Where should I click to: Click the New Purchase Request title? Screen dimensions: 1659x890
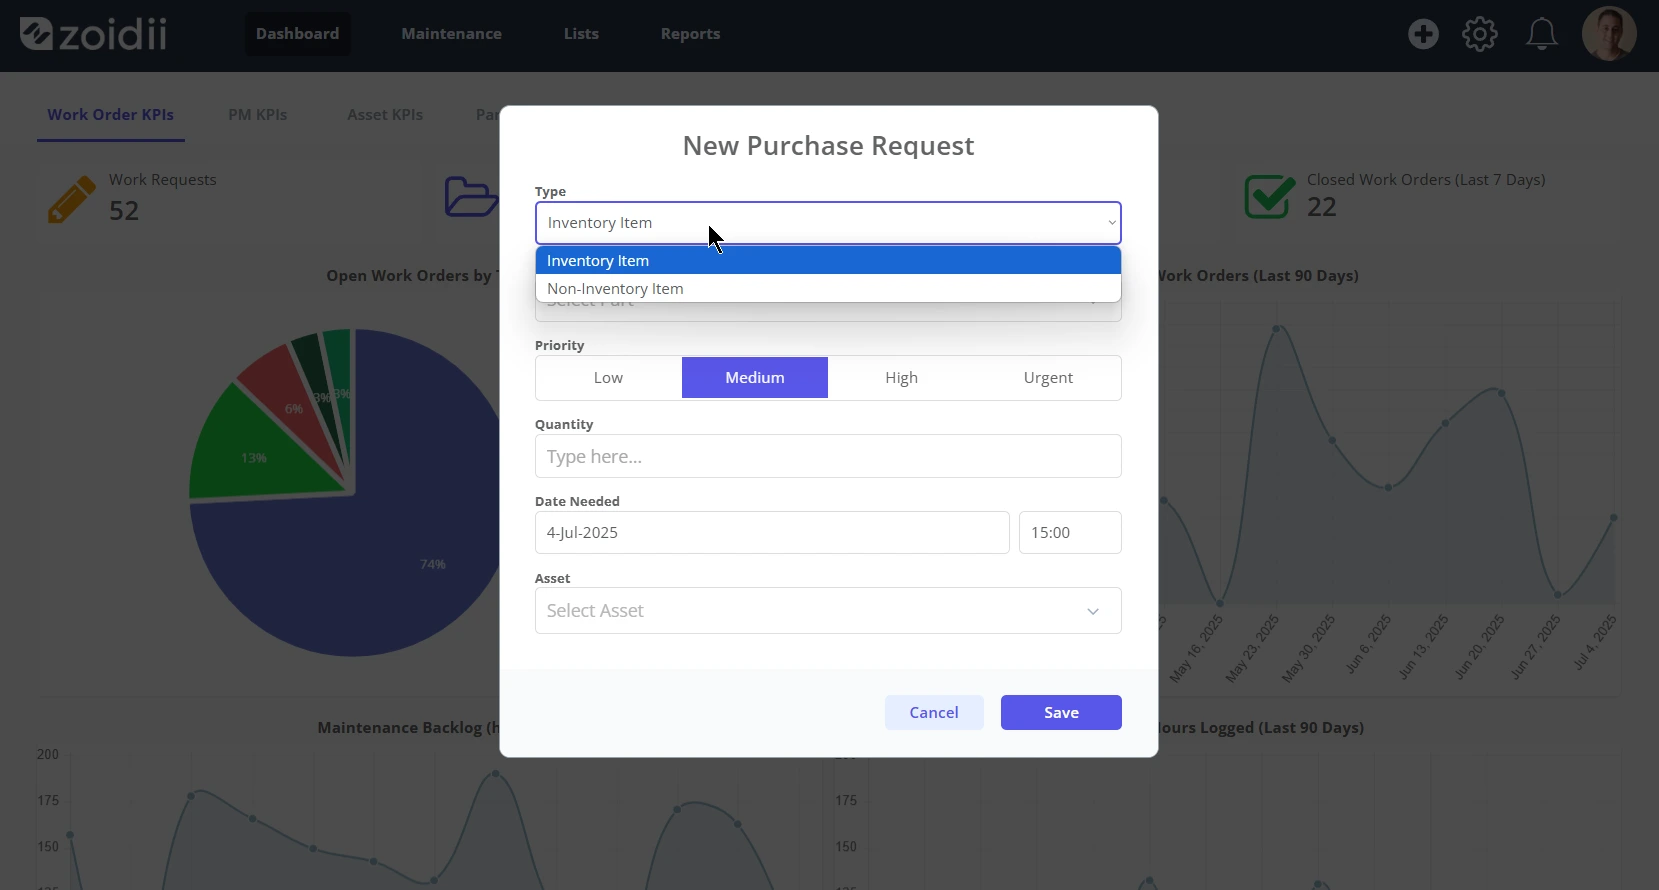click(x=828, y=146)
